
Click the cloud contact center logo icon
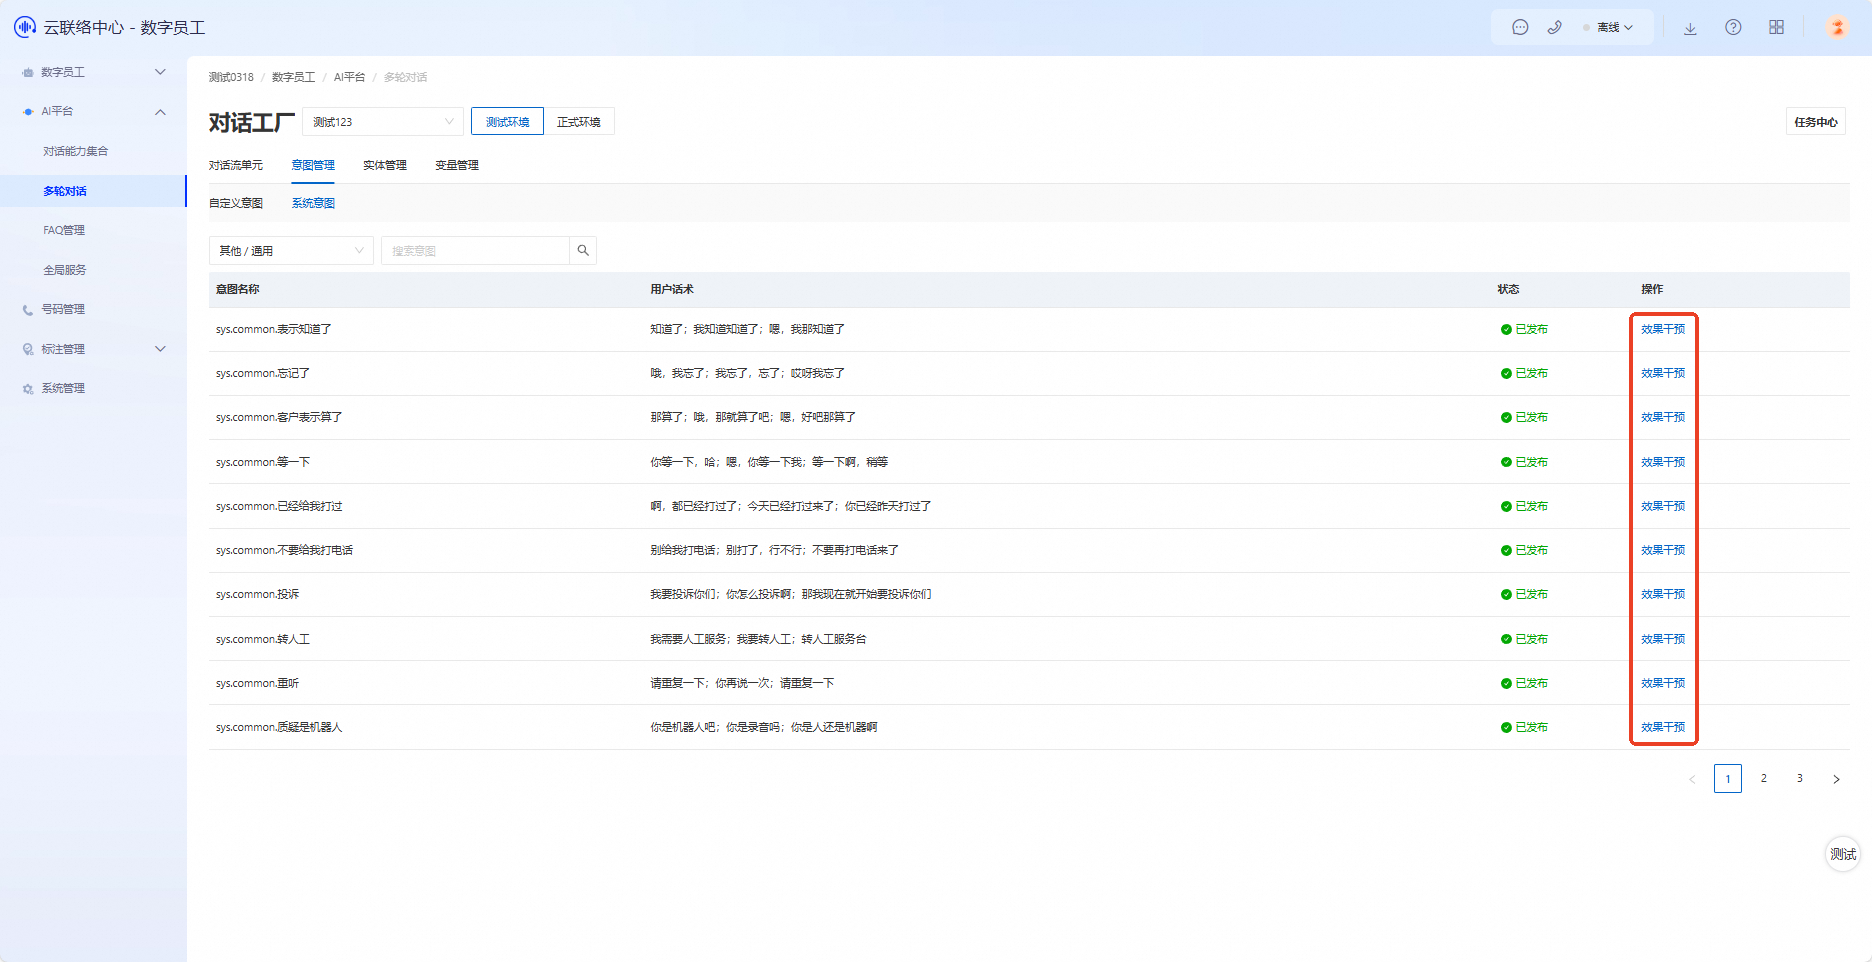tap(25, 27)
